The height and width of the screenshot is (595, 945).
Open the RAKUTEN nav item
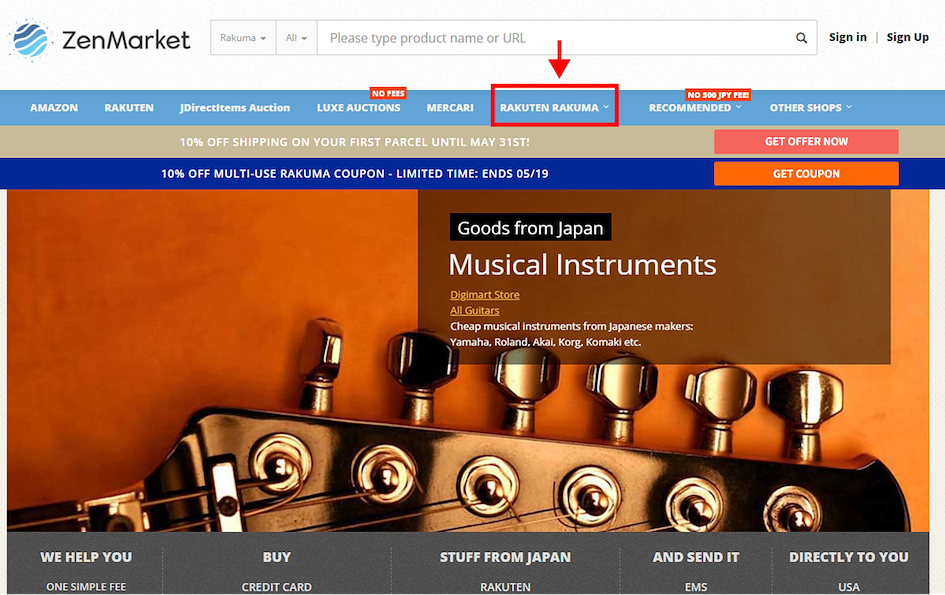tap(129, 108)
